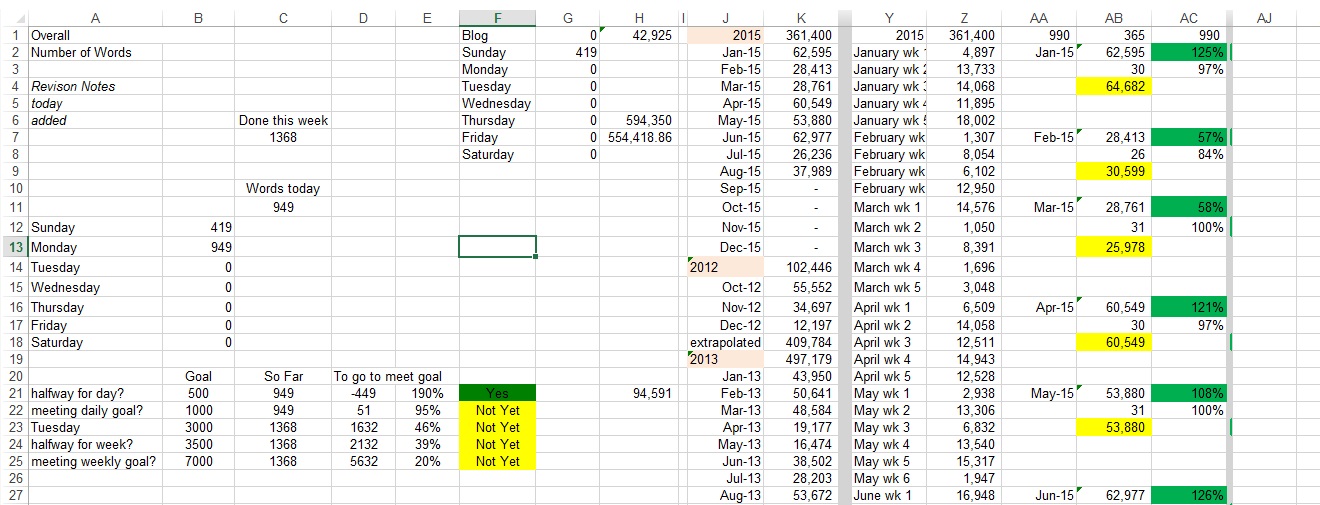The height and width of the screenshot is (505, 1320).
Task: Select the 'Done this week' cell
Action: [283, 120]
